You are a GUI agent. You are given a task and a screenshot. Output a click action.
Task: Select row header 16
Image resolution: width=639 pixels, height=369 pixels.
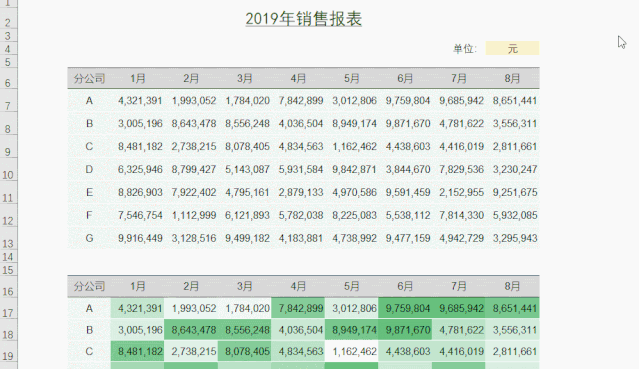pyautogui.click(x=8, y=286)
